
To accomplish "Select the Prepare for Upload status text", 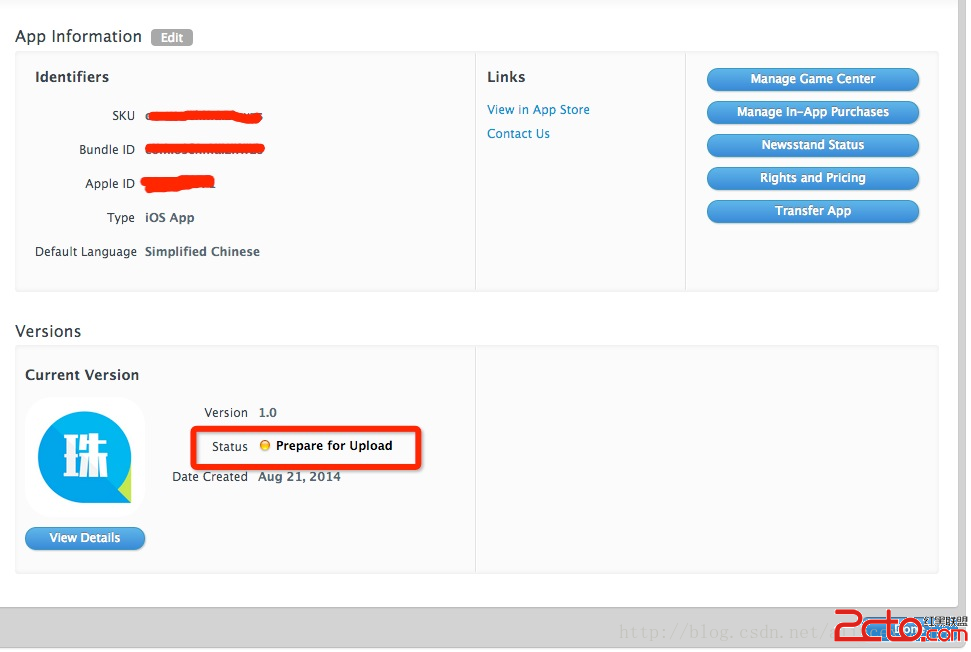I will (x=334, y=446).
